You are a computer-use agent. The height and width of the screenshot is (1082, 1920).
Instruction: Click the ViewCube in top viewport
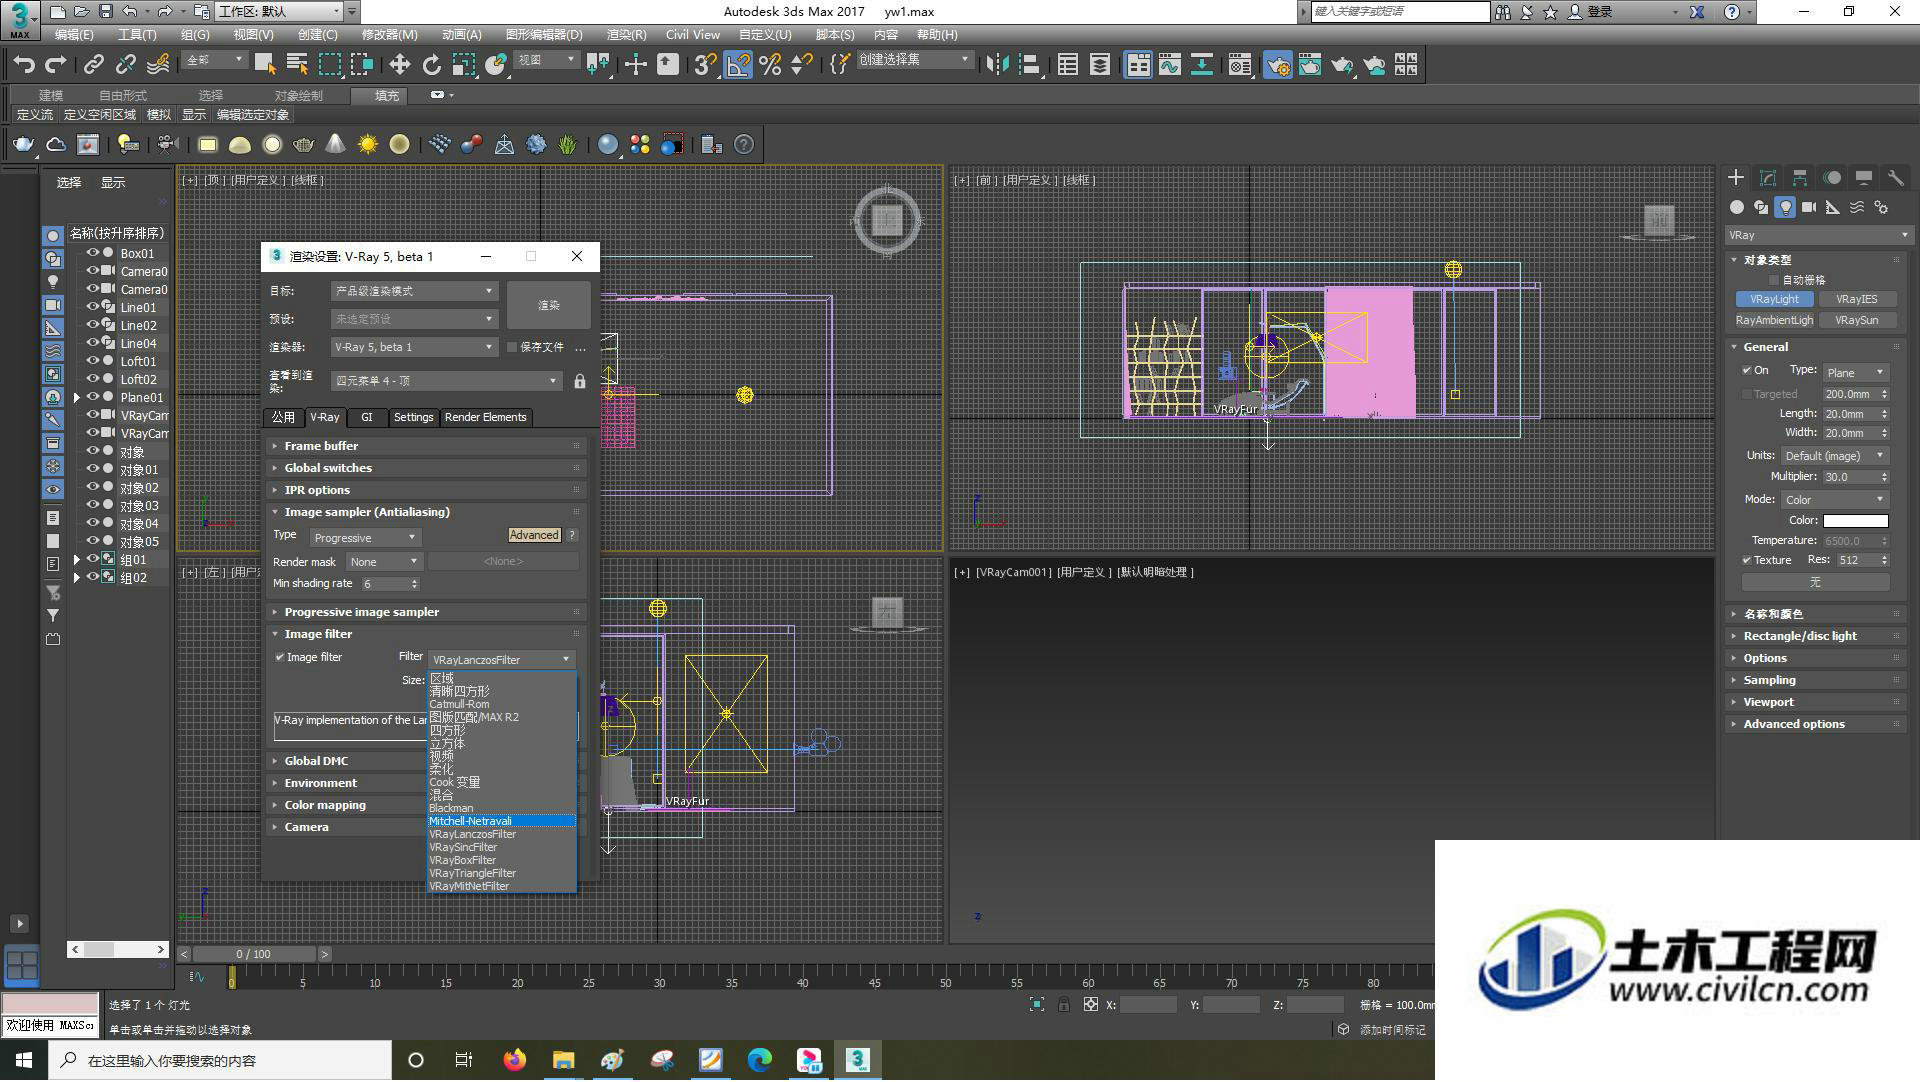(x=887, y=220)
